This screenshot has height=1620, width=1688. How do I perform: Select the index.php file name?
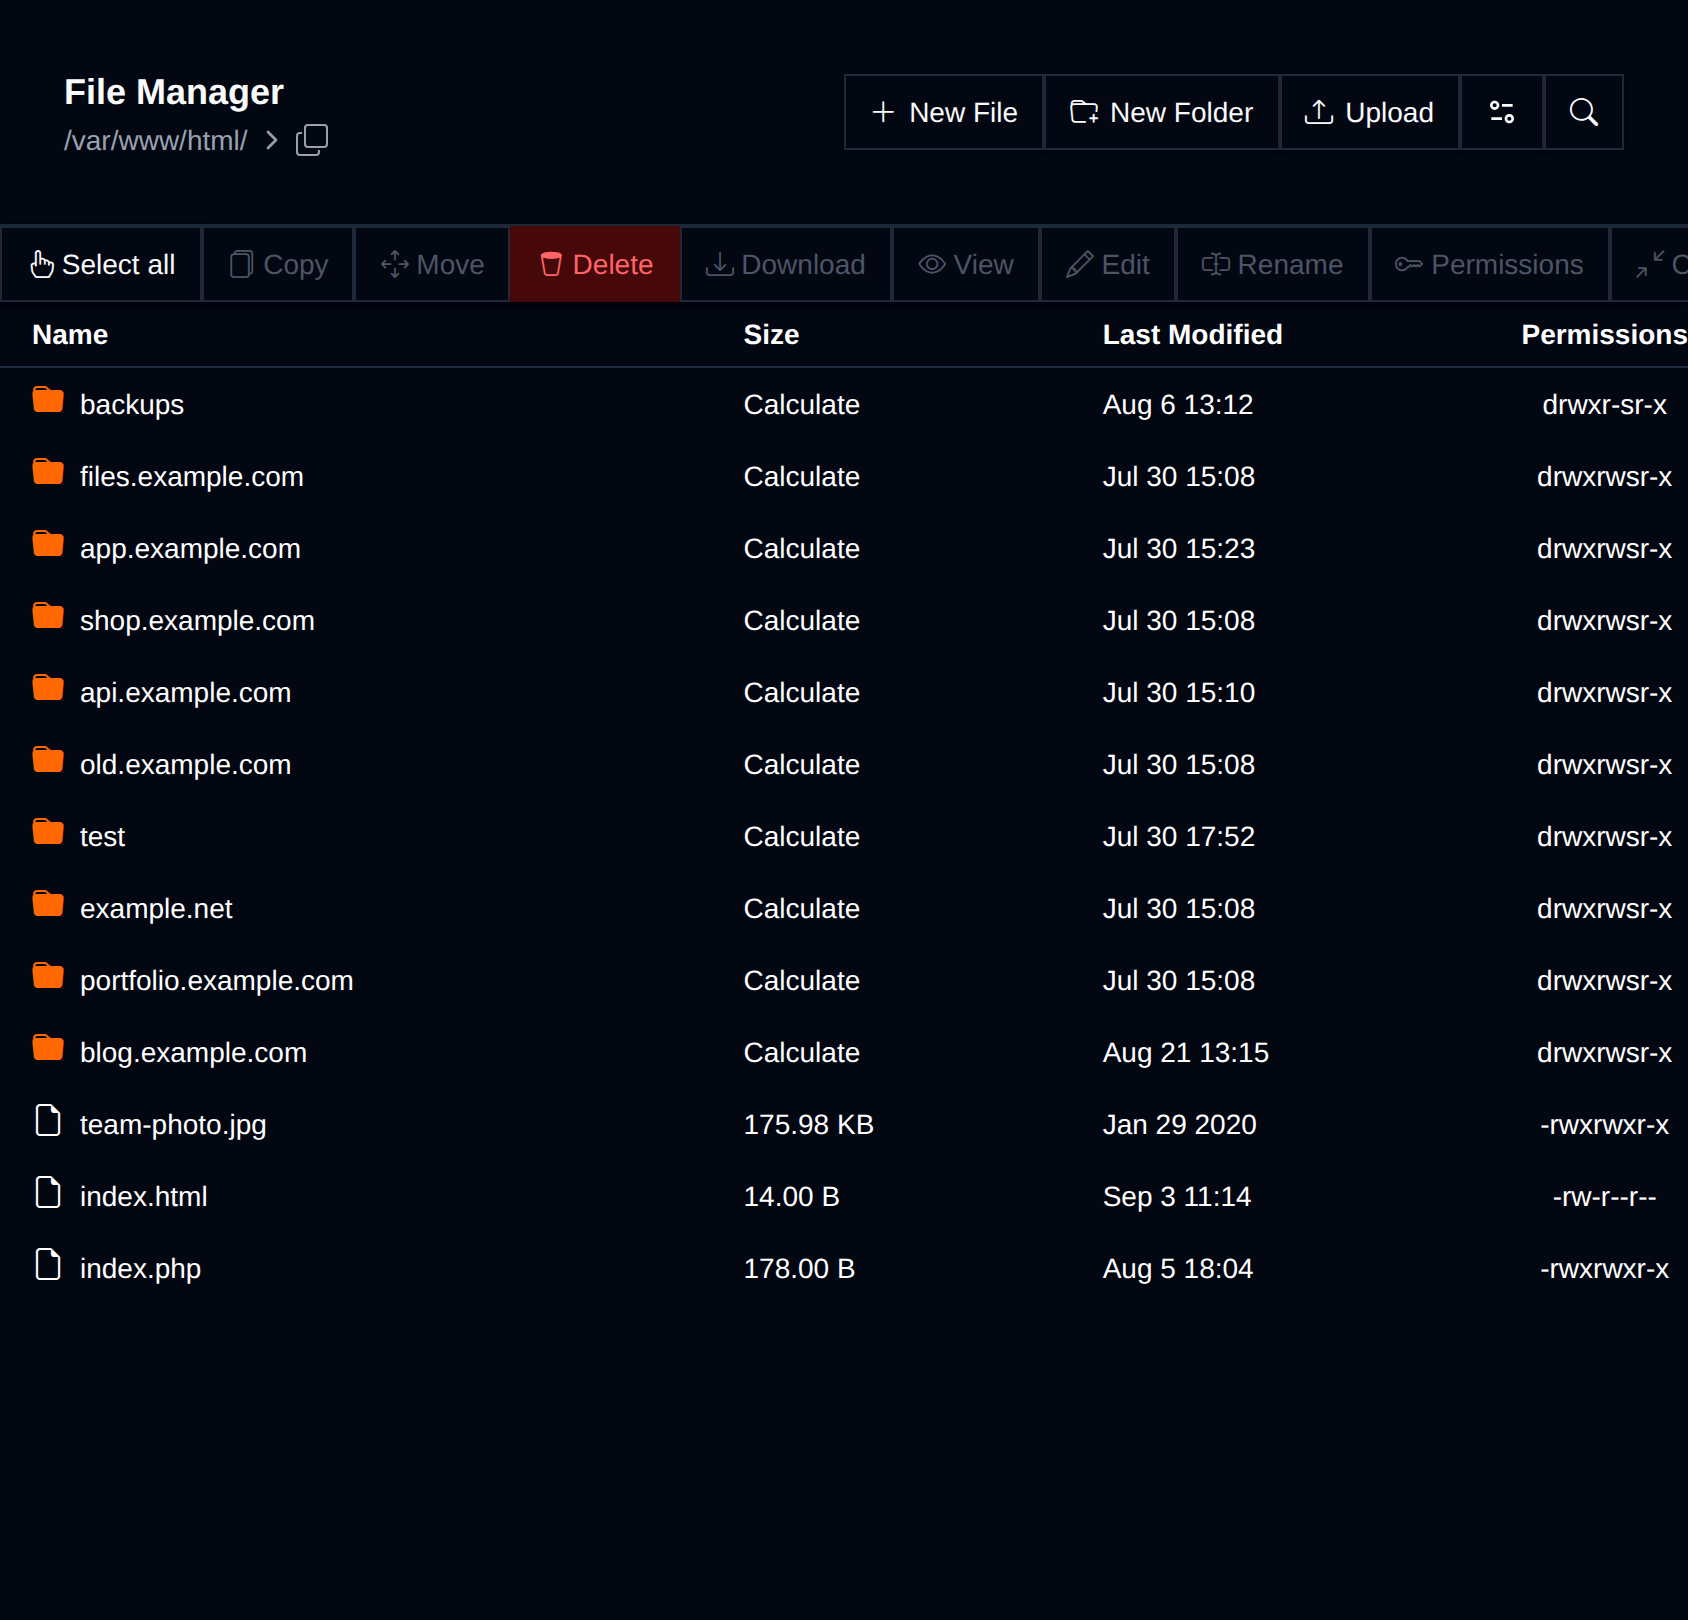141,1269
